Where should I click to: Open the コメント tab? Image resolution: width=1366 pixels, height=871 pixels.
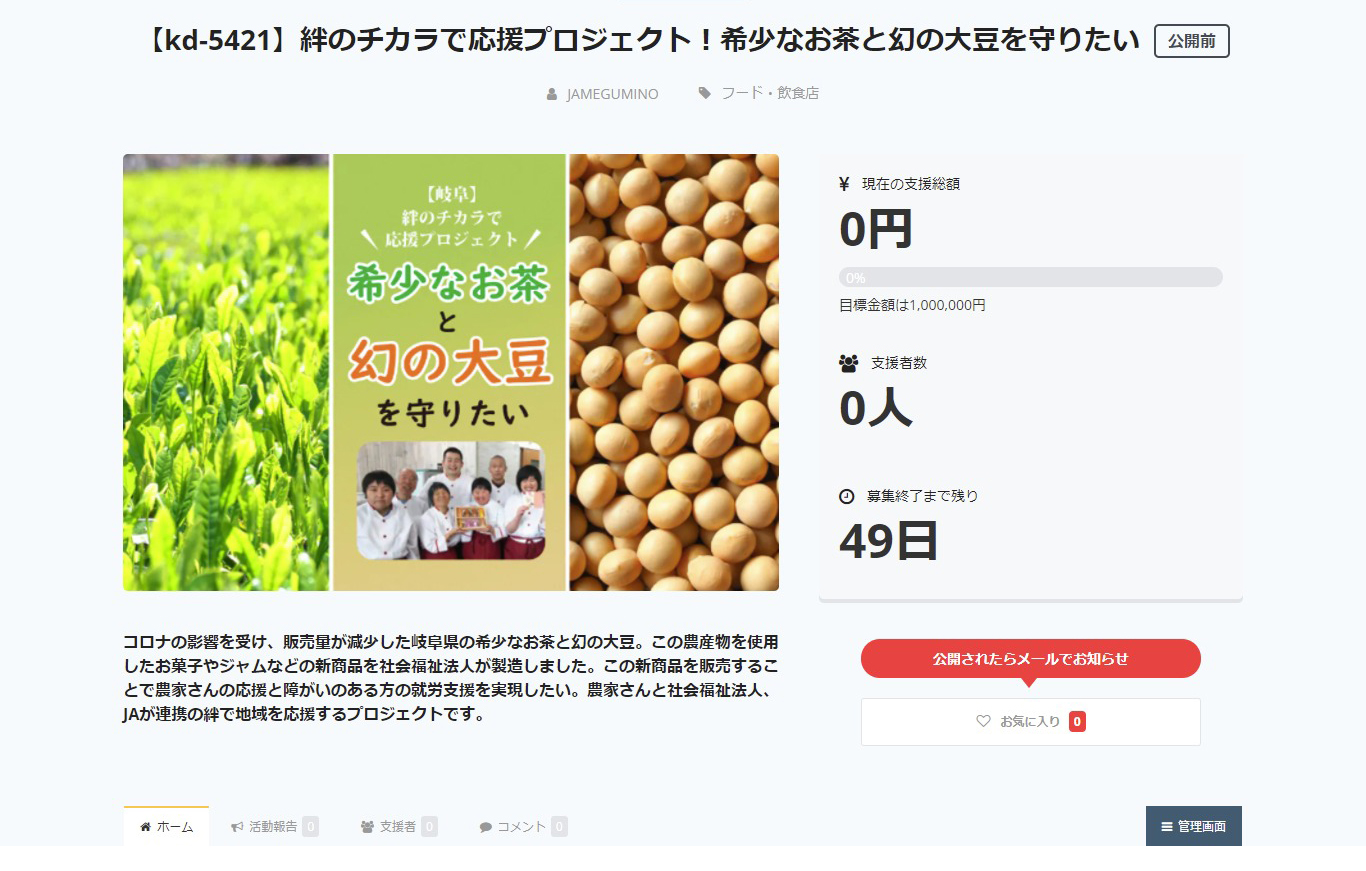[x=523, y=827]
